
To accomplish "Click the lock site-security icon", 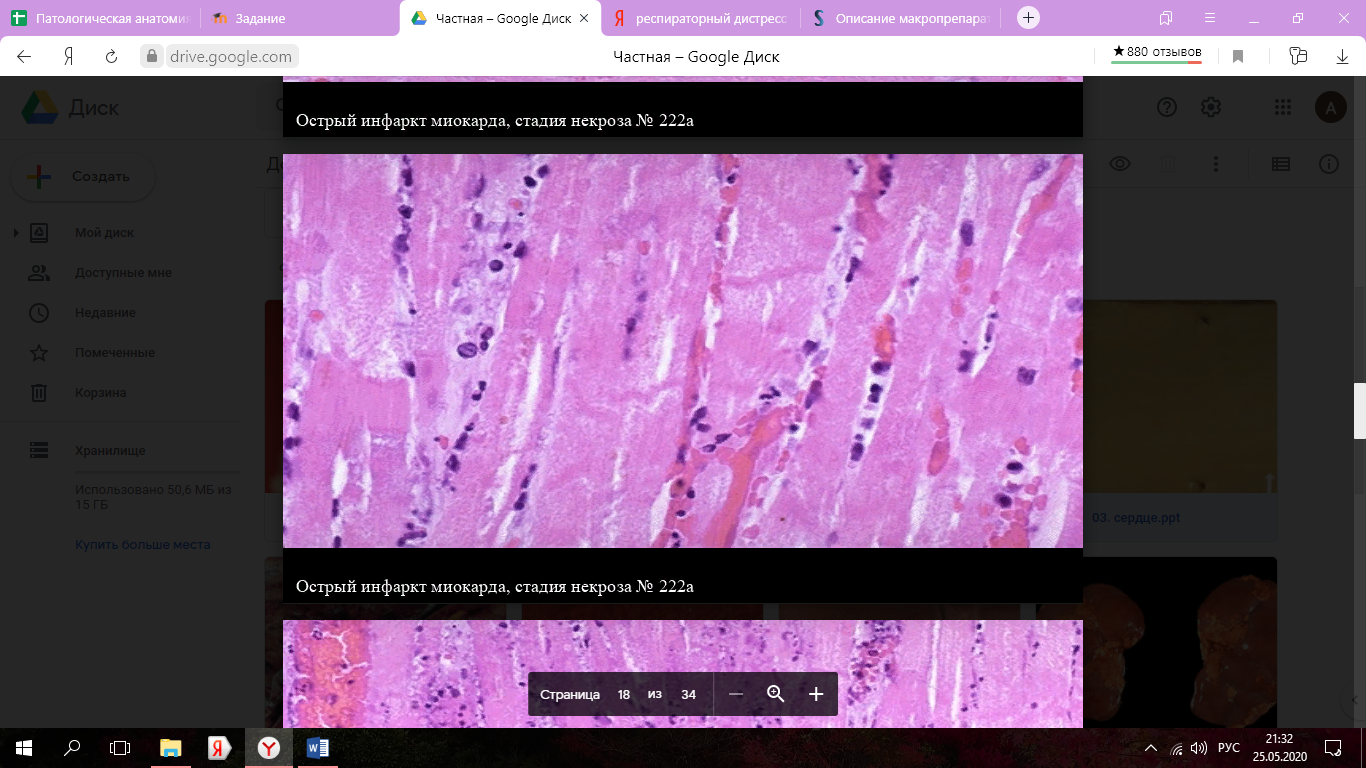I will click(x=153, y=57).
